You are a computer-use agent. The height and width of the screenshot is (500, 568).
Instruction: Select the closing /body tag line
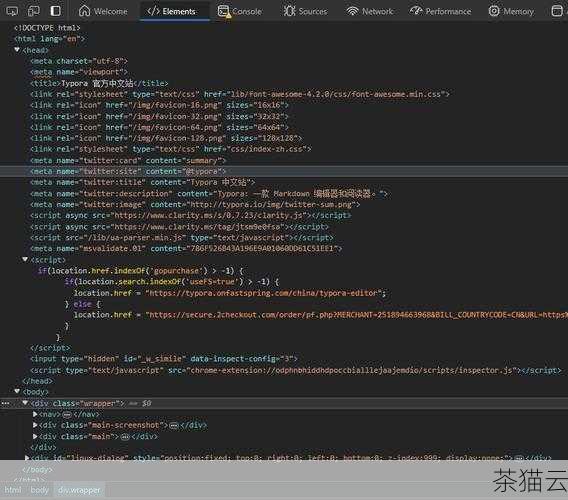point(37,469)
